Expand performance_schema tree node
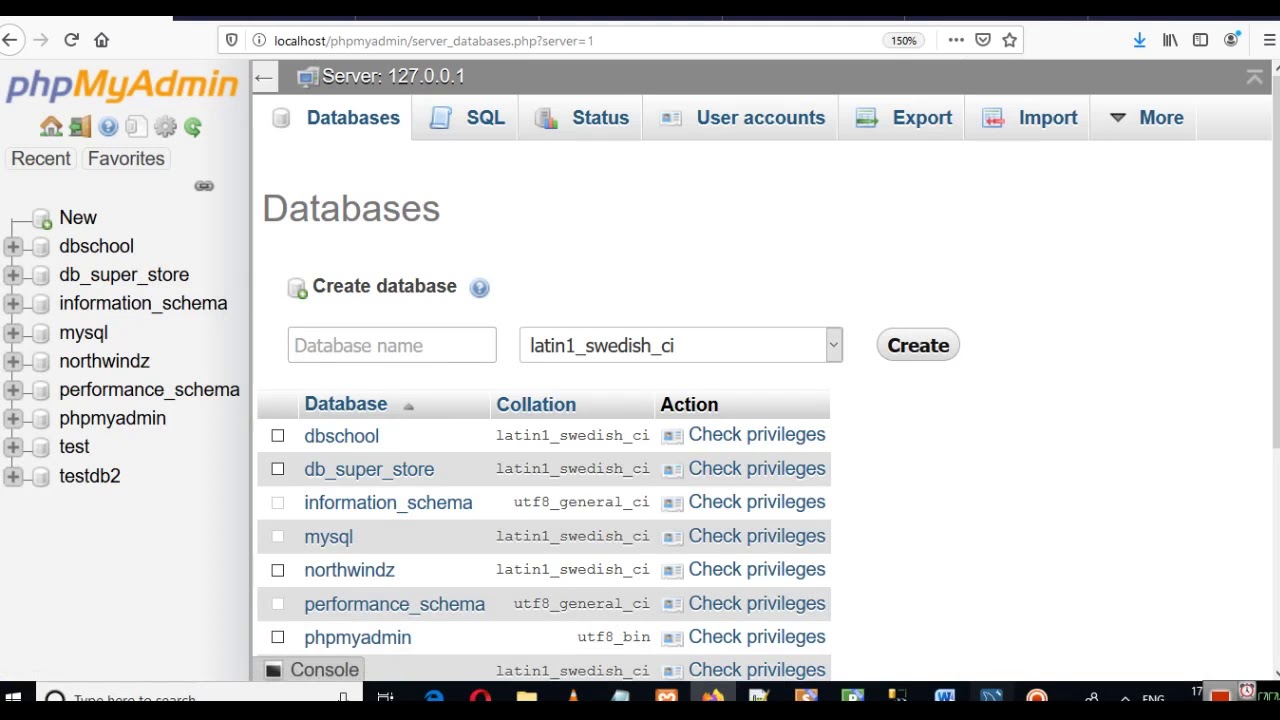 [x=13, y=390]
